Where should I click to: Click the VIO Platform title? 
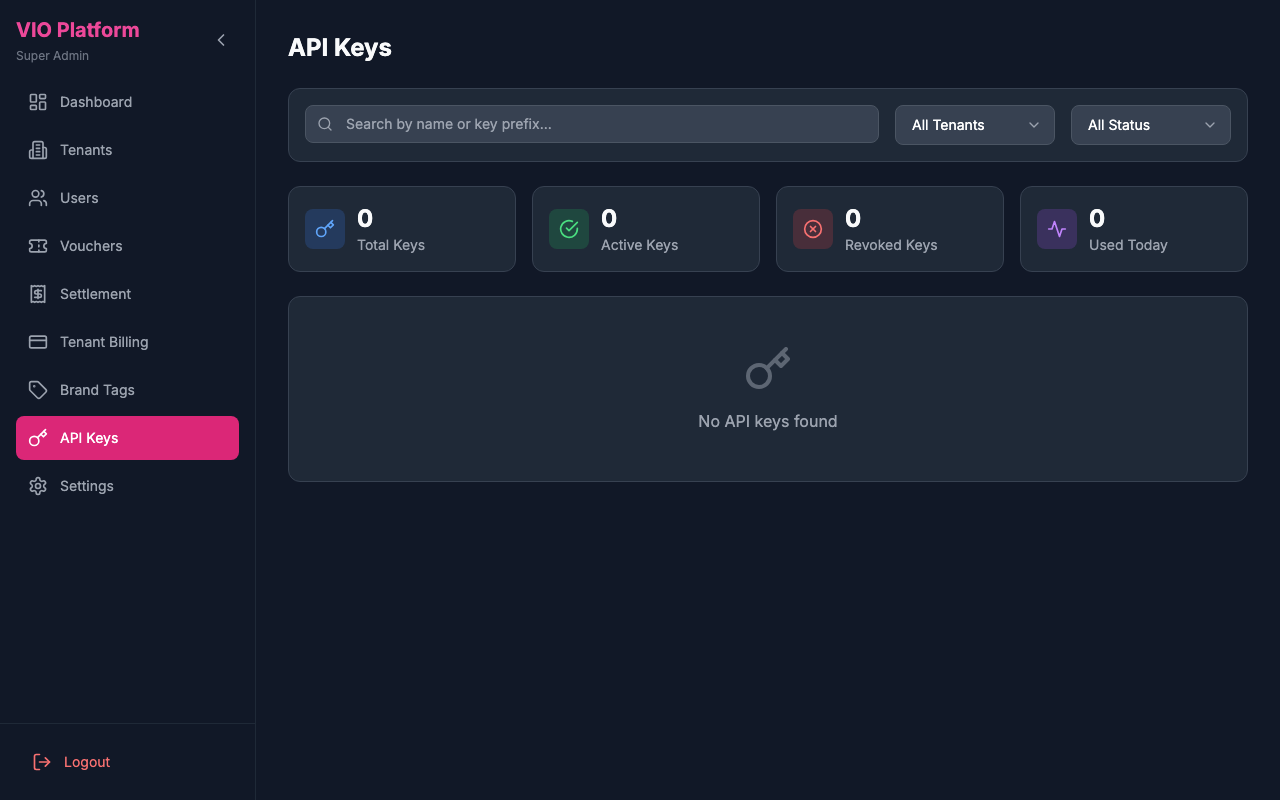point(77,29)
